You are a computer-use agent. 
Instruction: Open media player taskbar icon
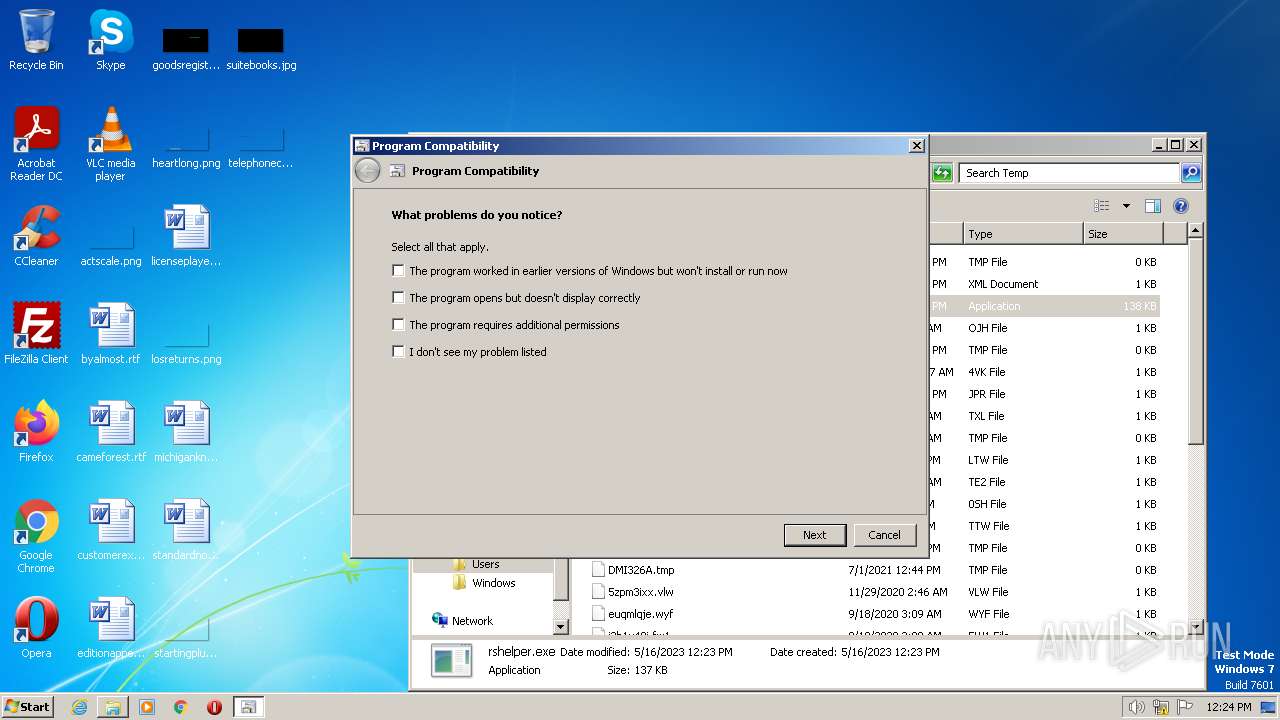tap(147, 707)
